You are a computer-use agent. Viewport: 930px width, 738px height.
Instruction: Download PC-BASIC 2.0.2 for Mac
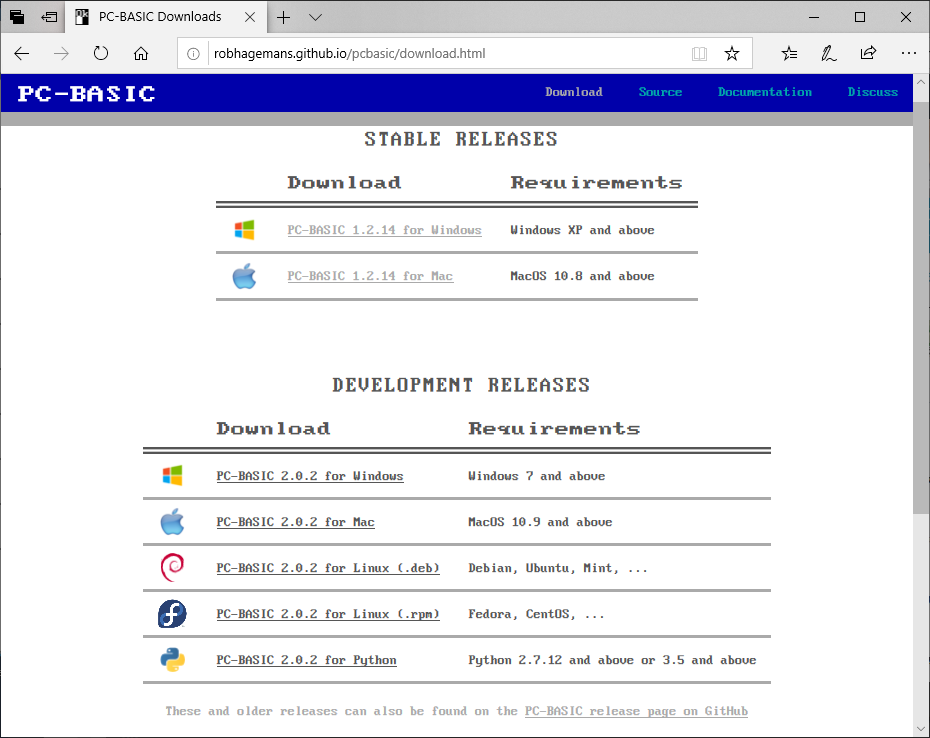point(295,523)
